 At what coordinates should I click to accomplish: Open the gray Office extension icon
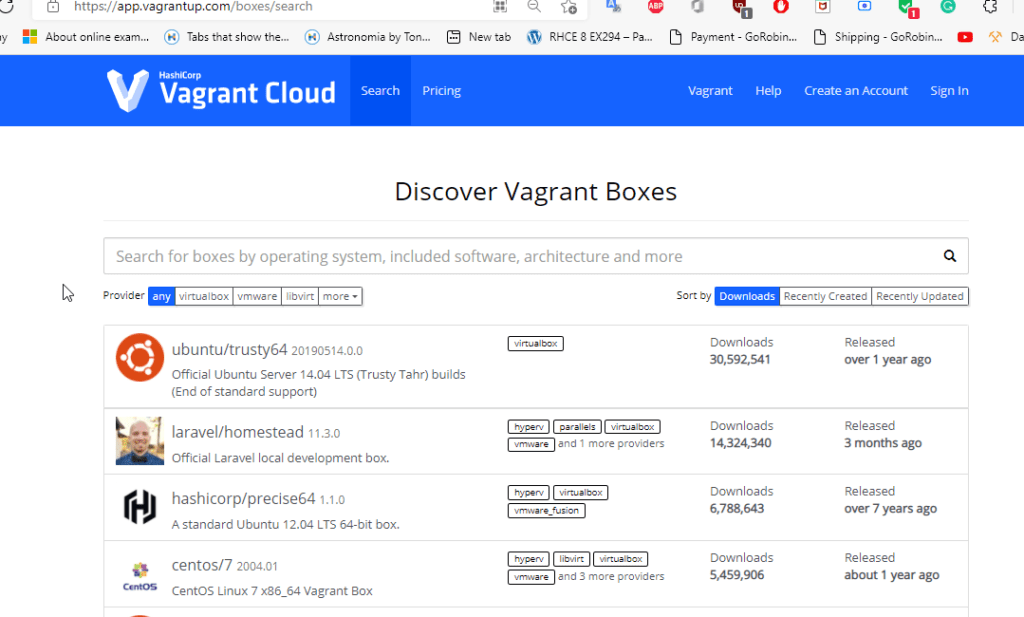(697, 7)
